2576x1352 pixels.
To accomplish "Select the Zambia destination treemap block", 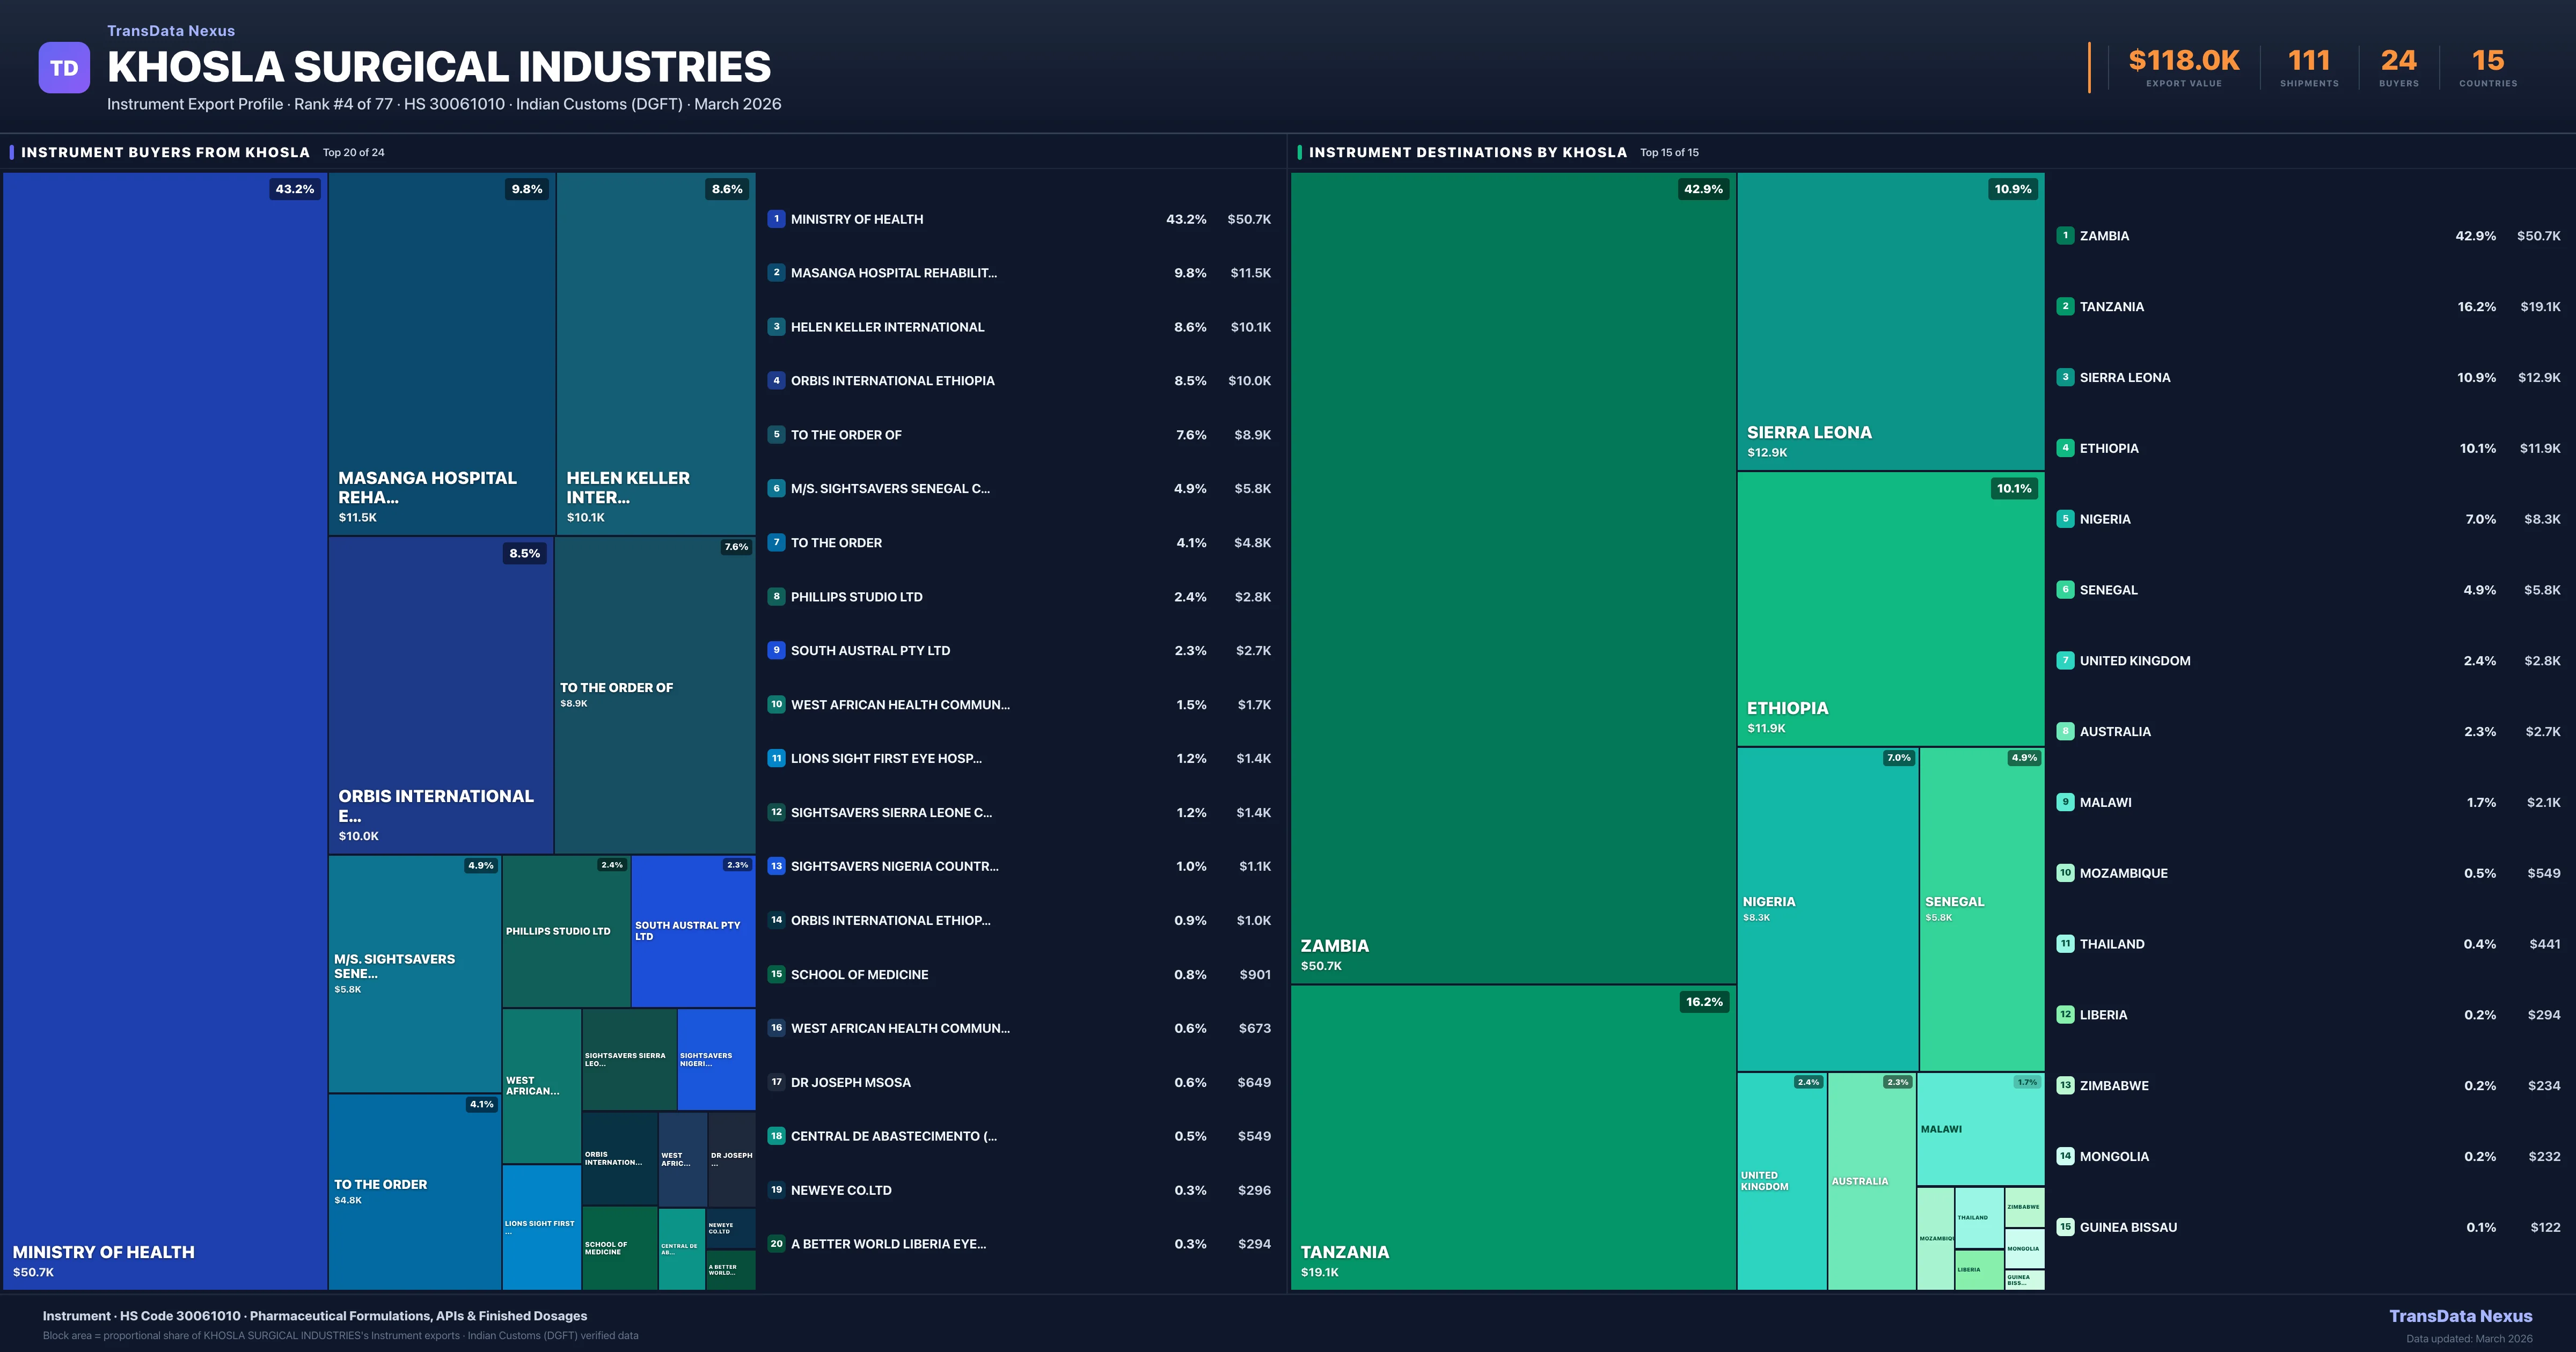I will pyautogui.click(x=1512, y=578).
